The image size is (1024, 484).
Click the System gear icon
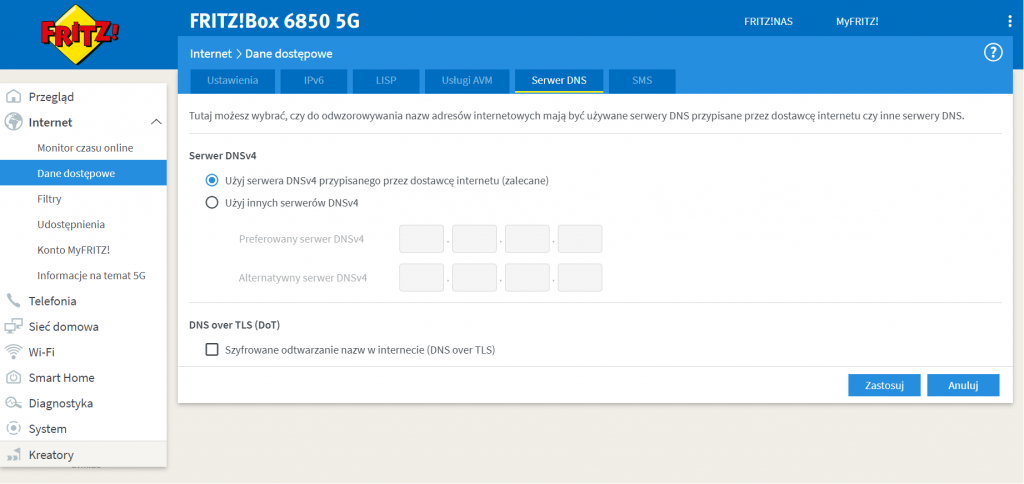point(14,429)
